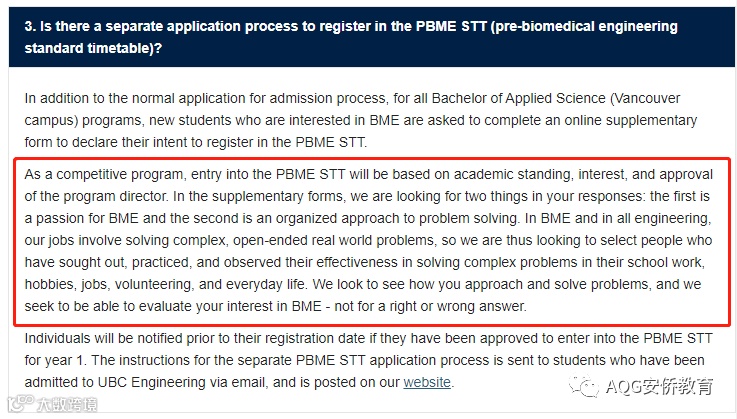This screenshot has height=419, width=737.
Task: Click "standard timetable)?" in the blue header
Action: 93,48
